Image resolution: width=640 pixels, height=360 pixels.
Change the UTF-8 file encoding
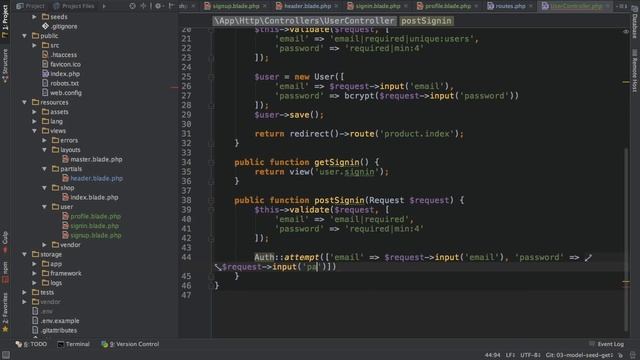530,355
